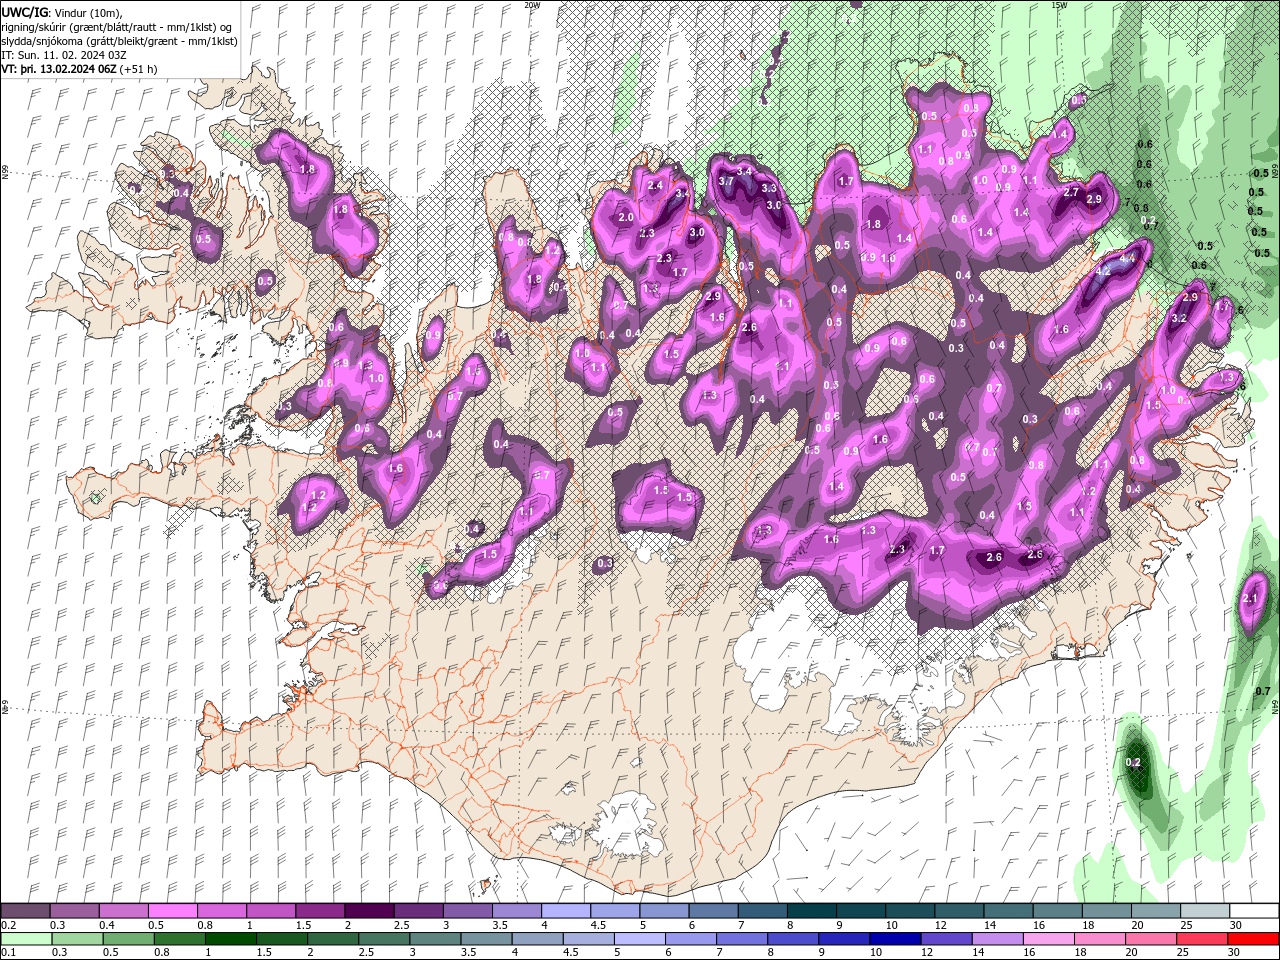Click the '15W' longitude label
This screenshot has height=960, width=1280.
pyautogui.click(x=1059, y=5)
